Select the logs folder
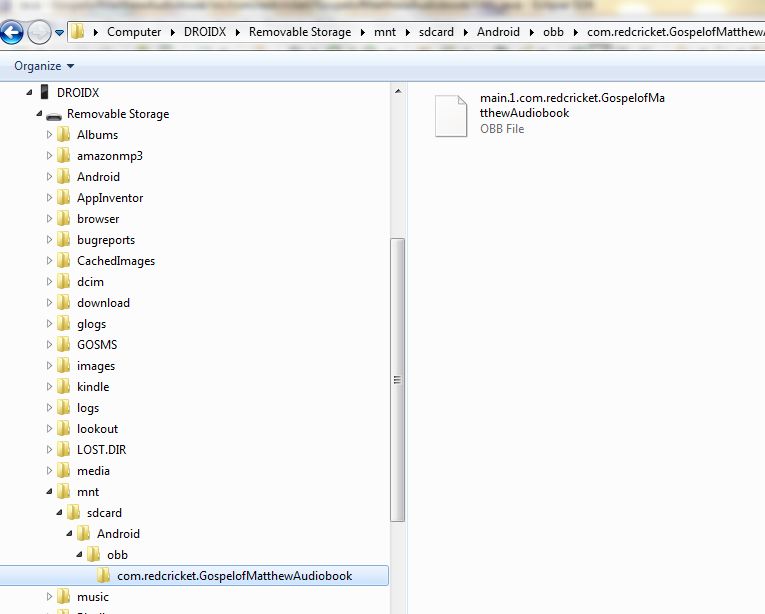 coord(88,408)
